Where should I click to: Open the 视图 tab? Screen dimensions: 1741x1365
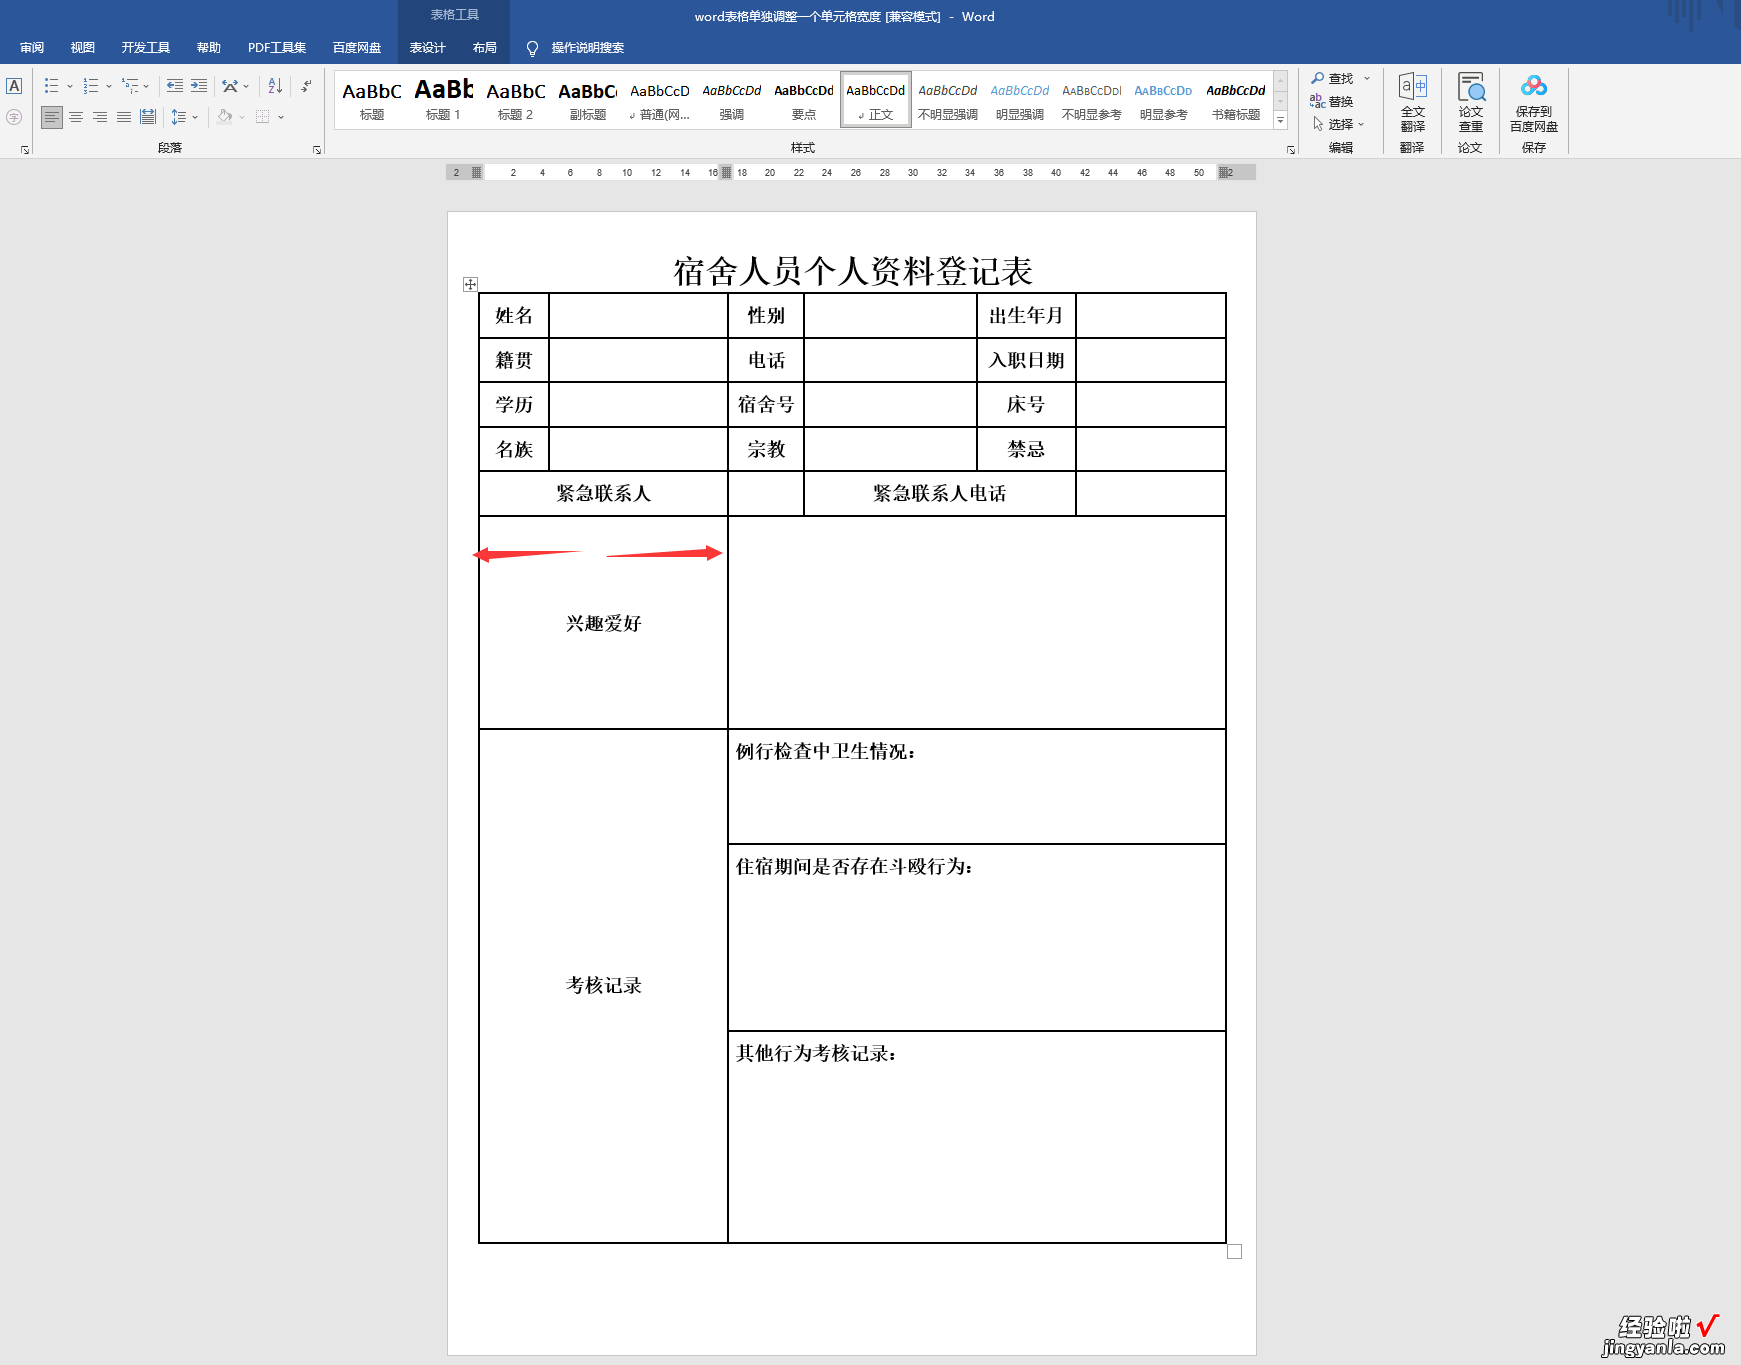click(x=83, y=47)
